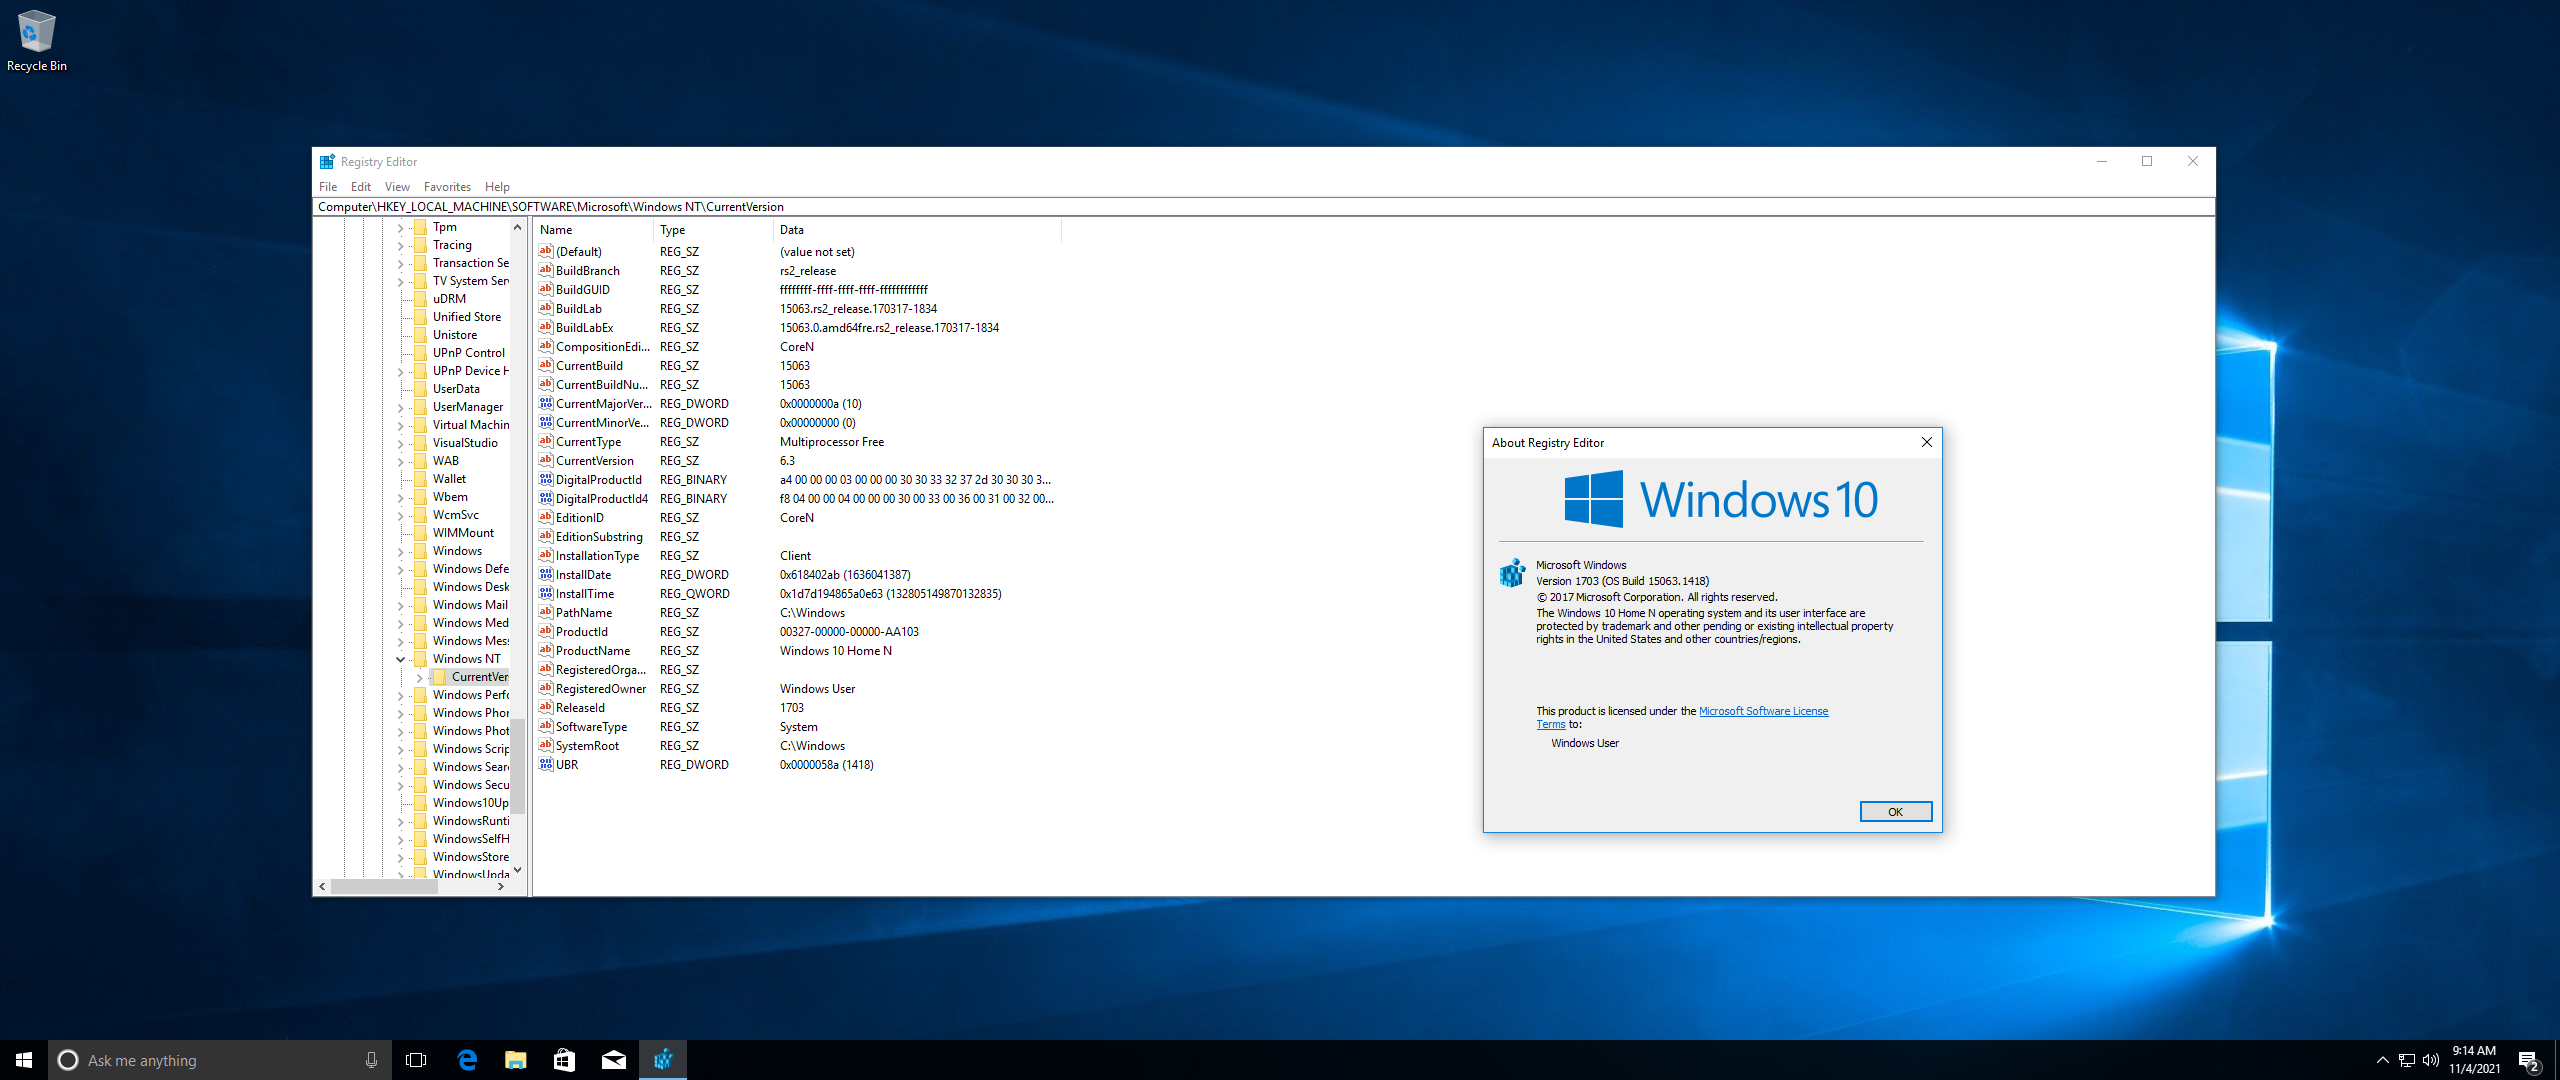Click the tree pane scroll right arrow
Screen dimensions: 2560x1080
[501, 886]
